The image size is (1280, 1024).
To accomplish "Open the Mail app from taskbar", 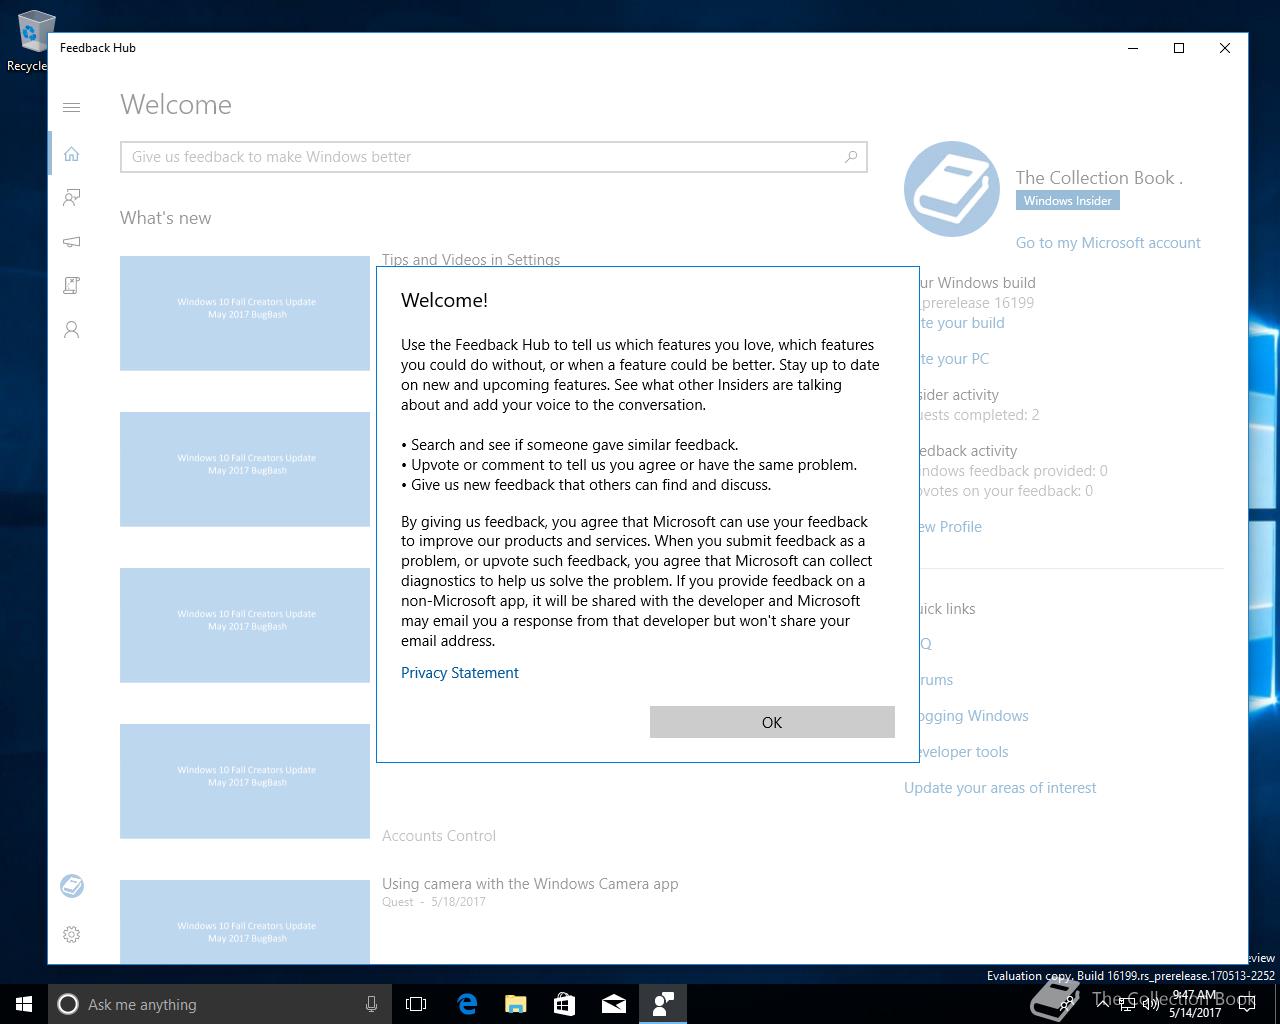I will [x=614, y=1004].
